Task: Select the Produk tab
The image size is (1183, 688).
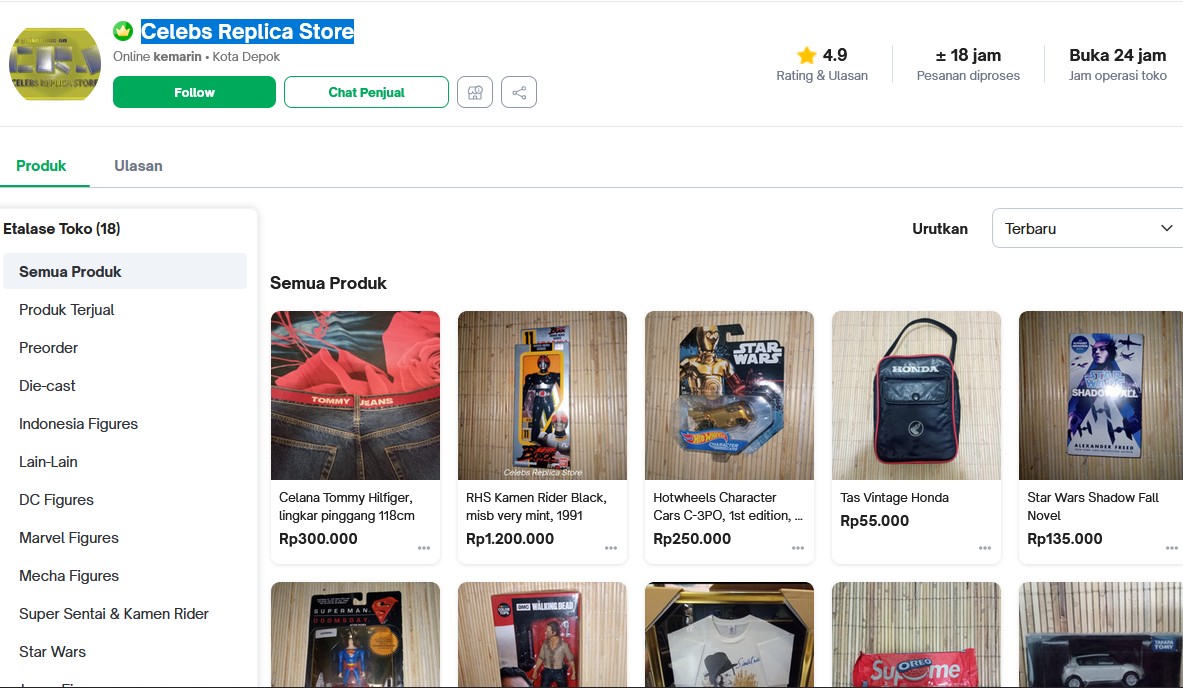Action: tap(41, 166)
